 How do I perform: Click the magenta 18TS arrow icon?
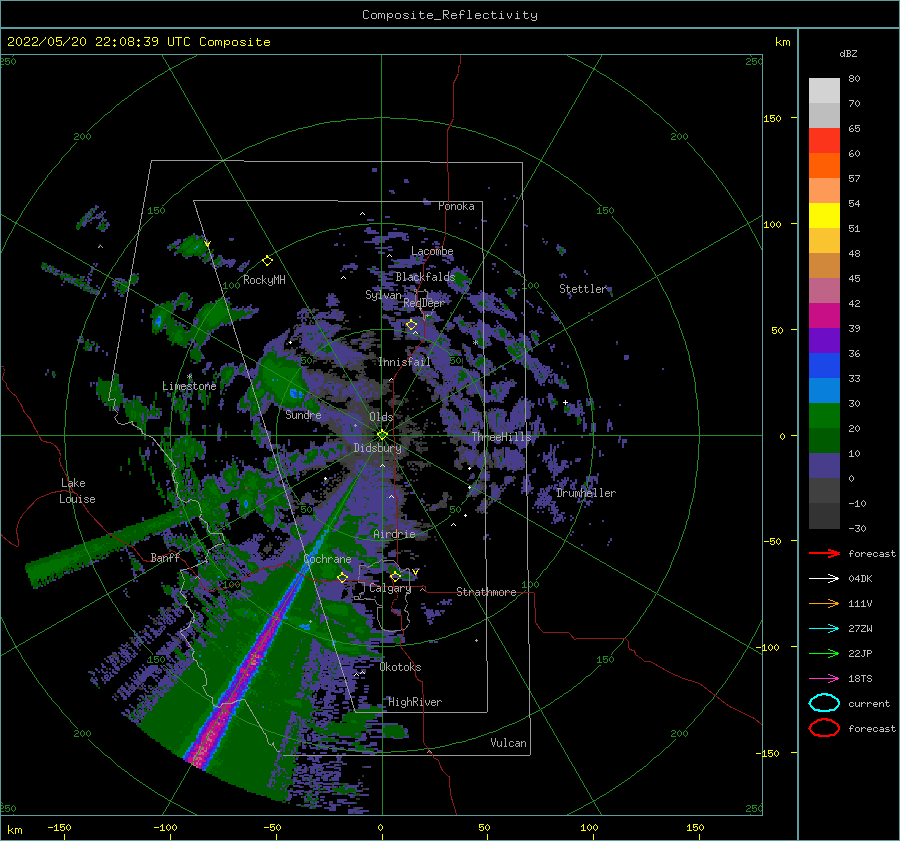coord(824,679)
